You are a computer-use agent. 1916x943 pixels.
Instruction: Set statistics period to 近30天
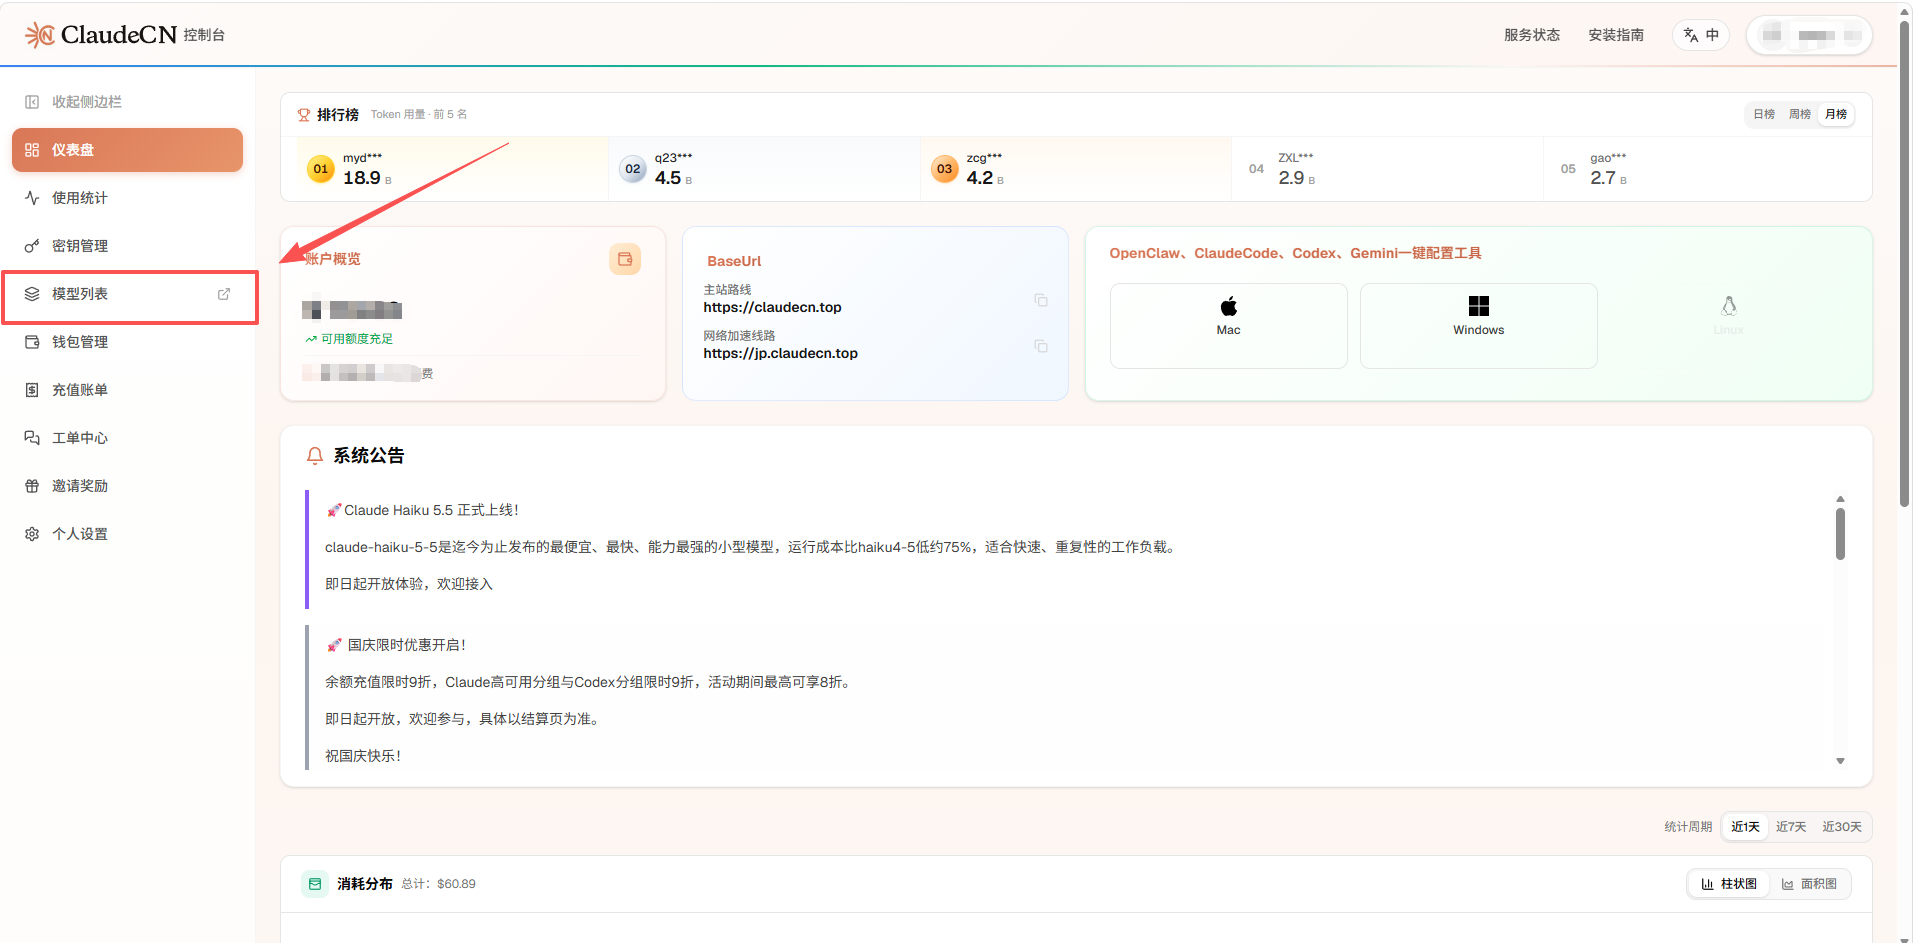(1841, 827)
